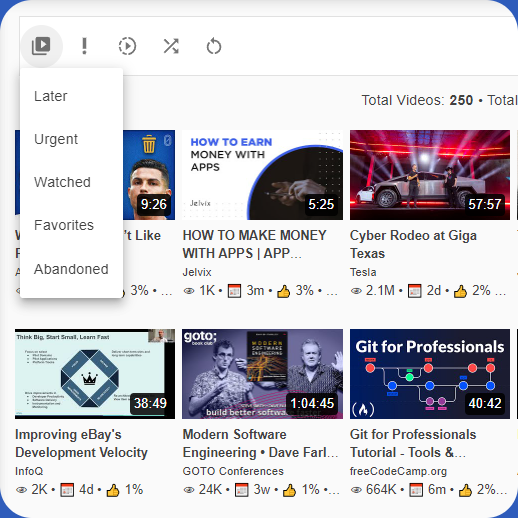The height and width of the screenshot is (518, 518).
Task: Open the Git for Professionals thumbnail
Action: pos(430,374)
